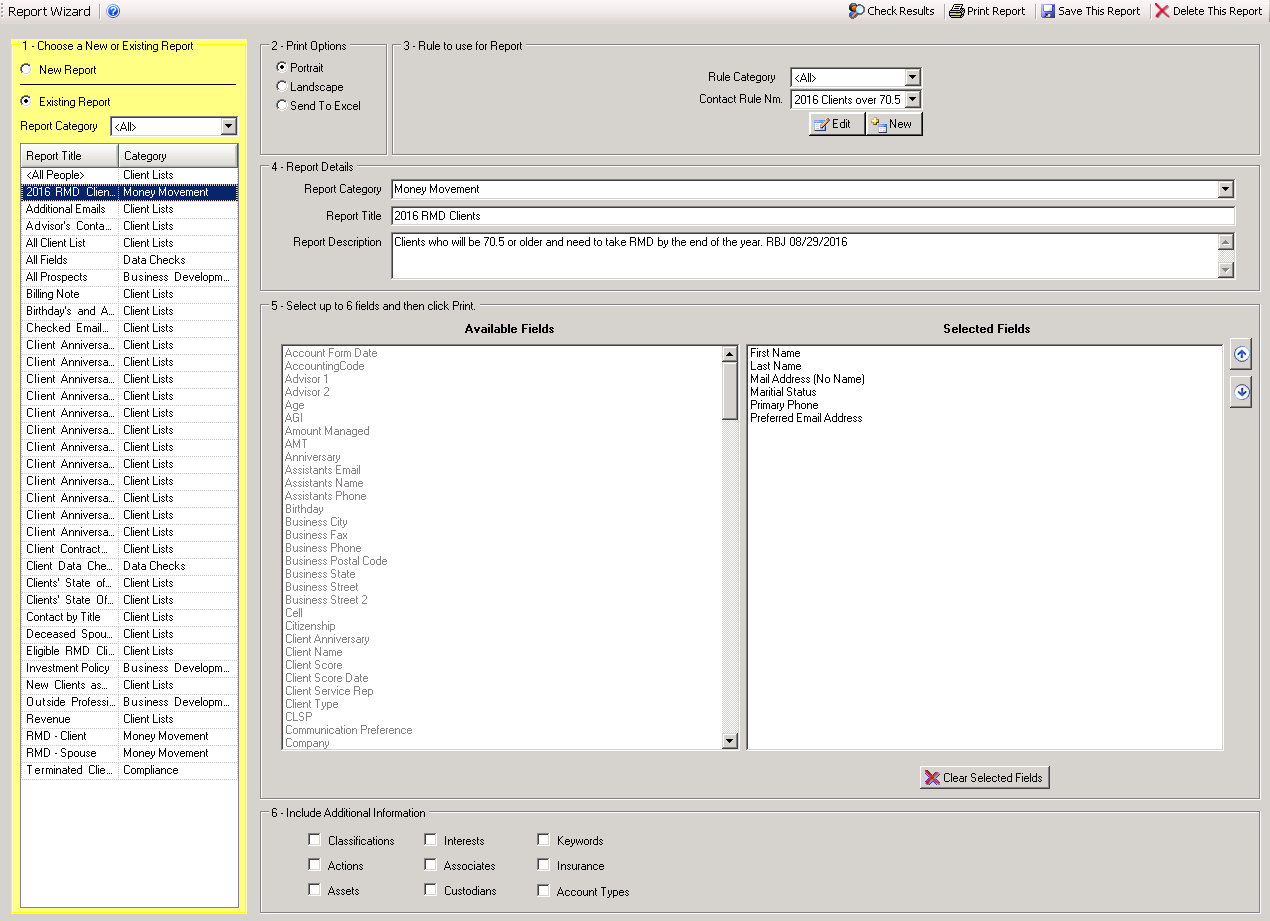Image resolution: width=1270 pixels, height=921 pixels.
Task: Move selected field up with arrow
Action: (1241, 354)
